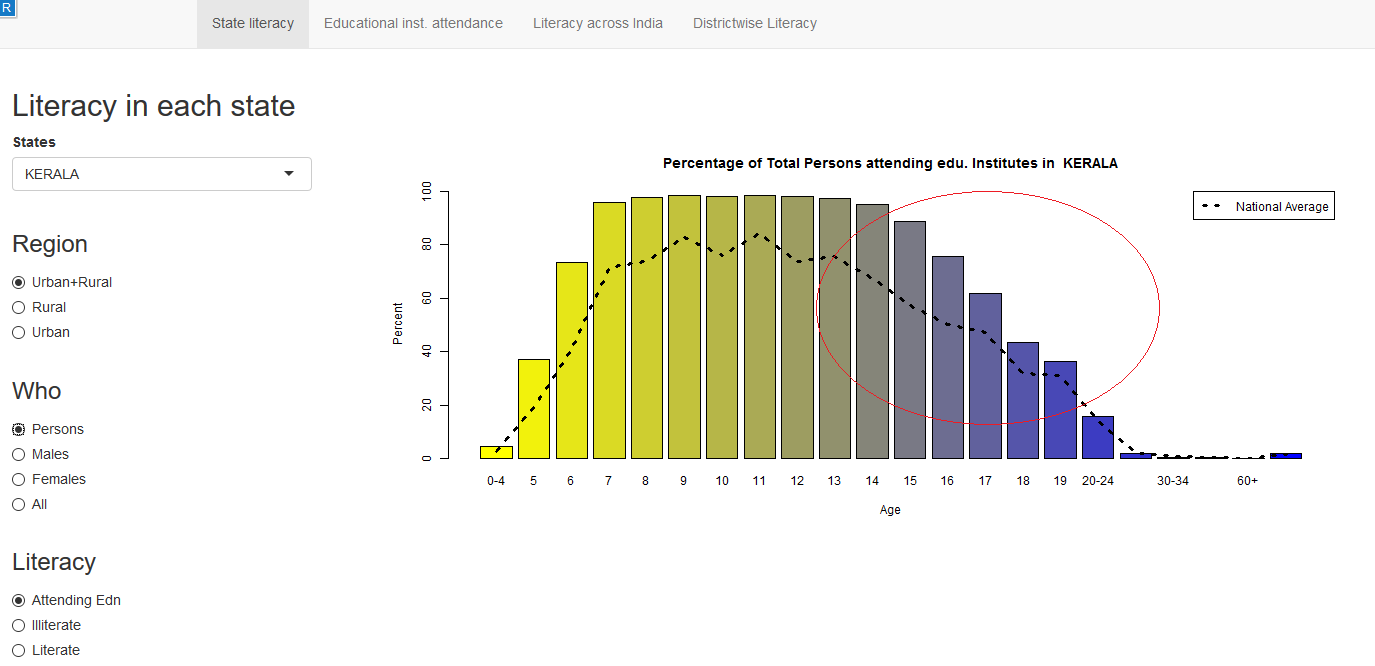Click the R icon in top-left corner

click(7, 7)
